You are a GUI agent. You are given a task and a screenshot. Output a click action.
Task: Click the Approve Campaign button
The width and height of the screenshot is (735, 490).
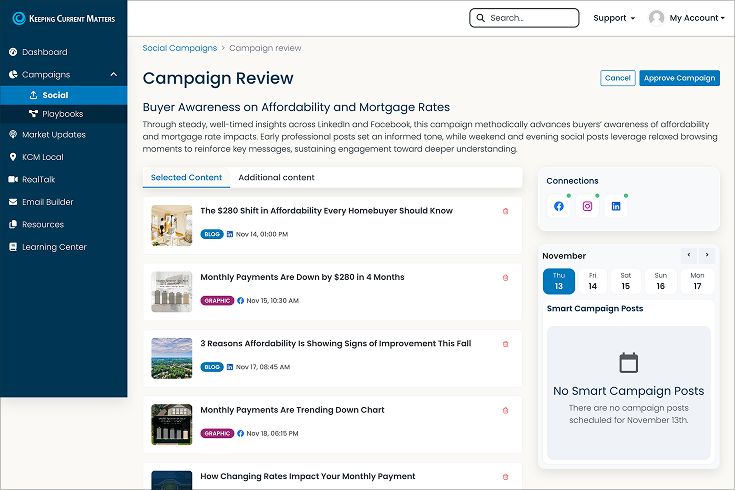(x=679, y=78)
